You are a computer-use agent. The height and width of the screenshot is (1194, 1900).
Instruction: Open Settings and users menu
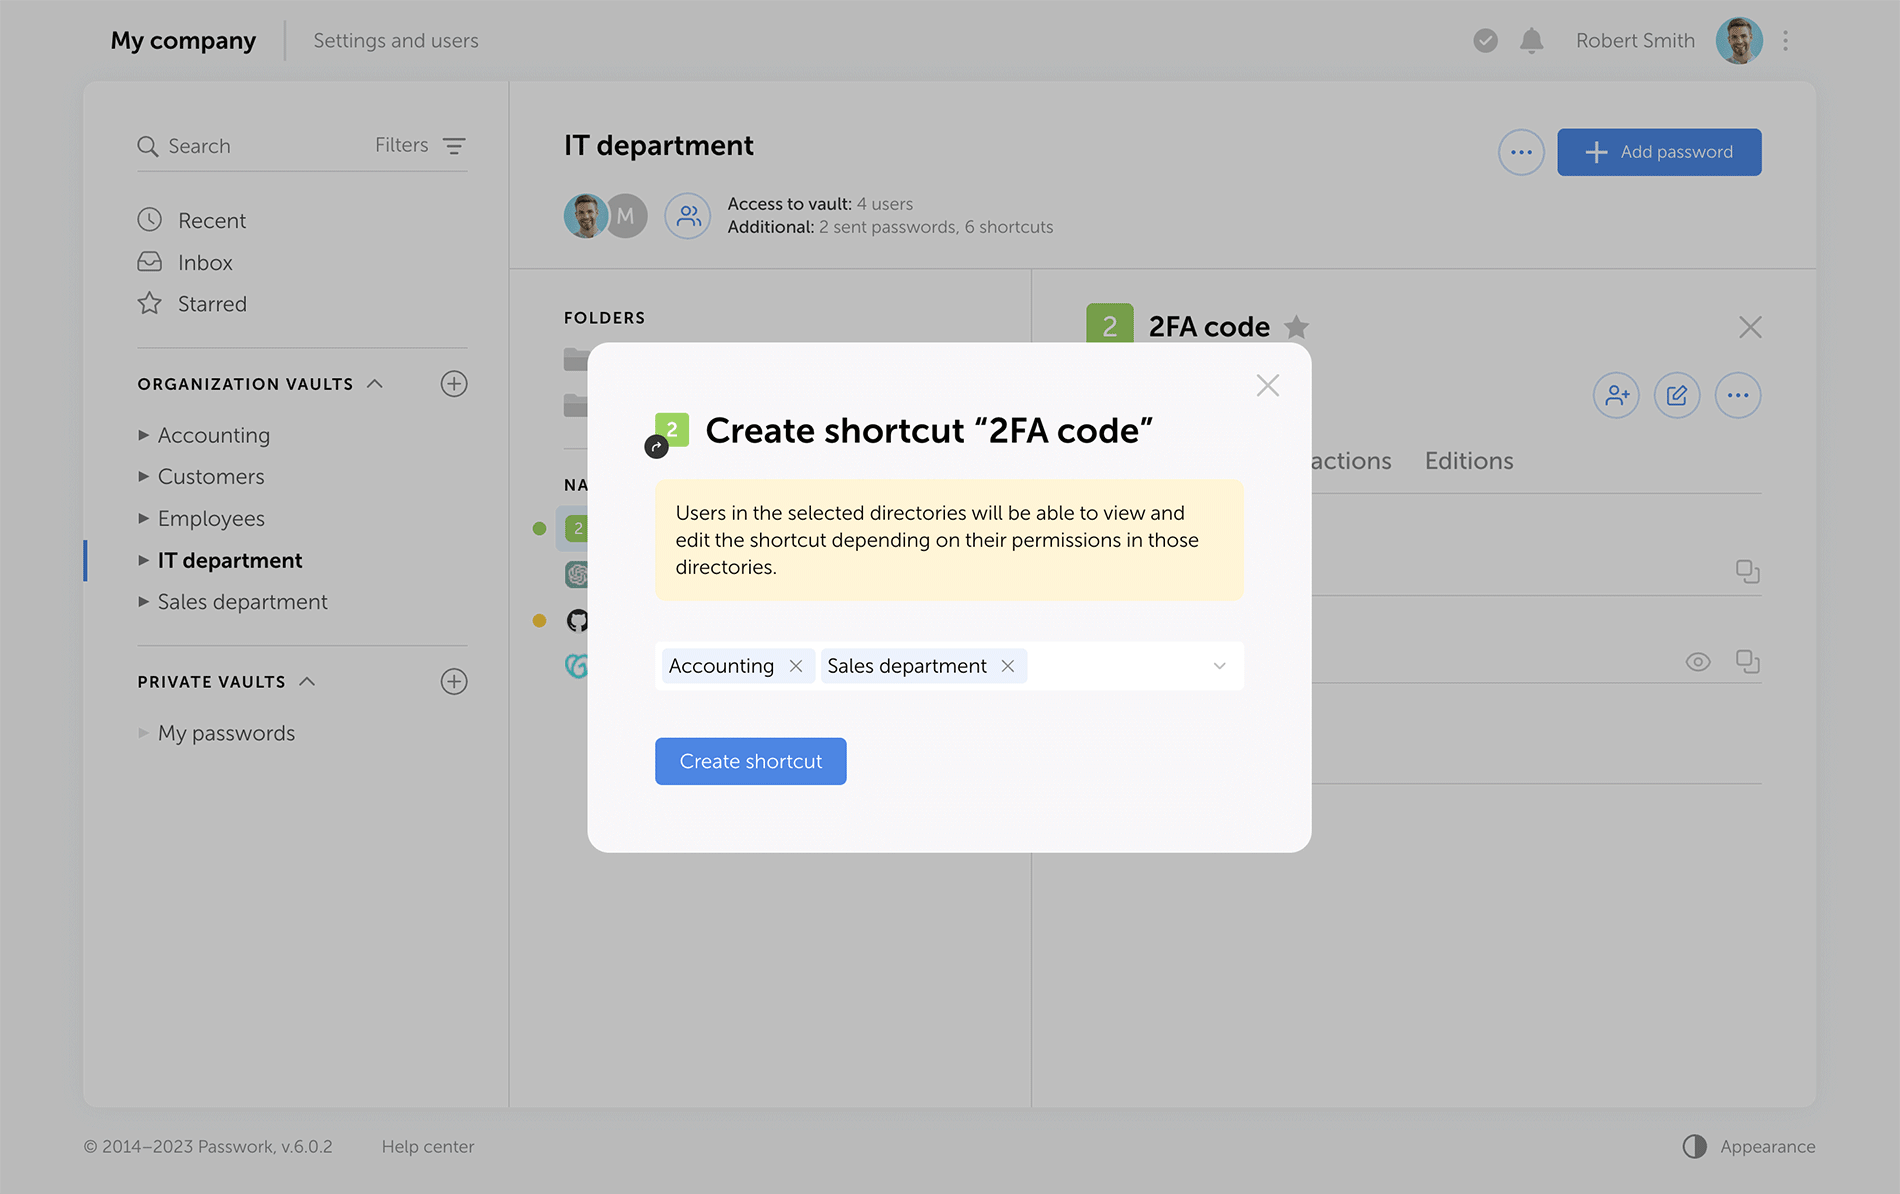[395, 40]
